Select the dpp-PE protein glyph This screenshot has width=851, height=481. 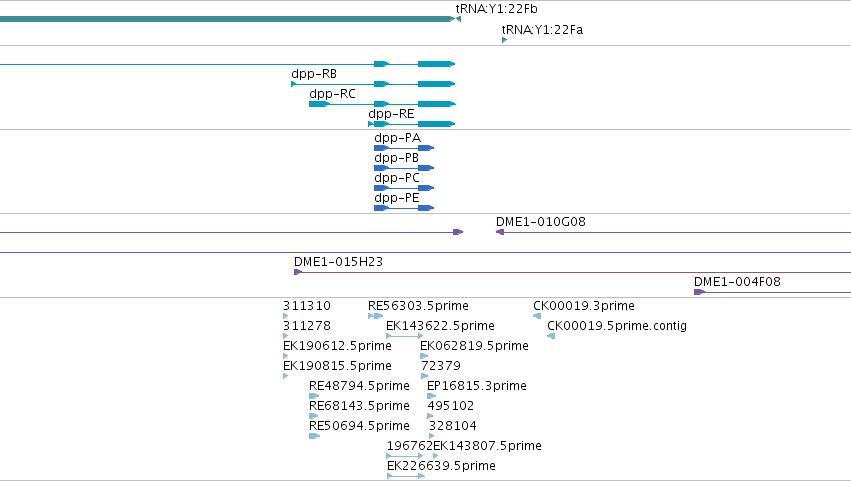(x=404, y=208)
